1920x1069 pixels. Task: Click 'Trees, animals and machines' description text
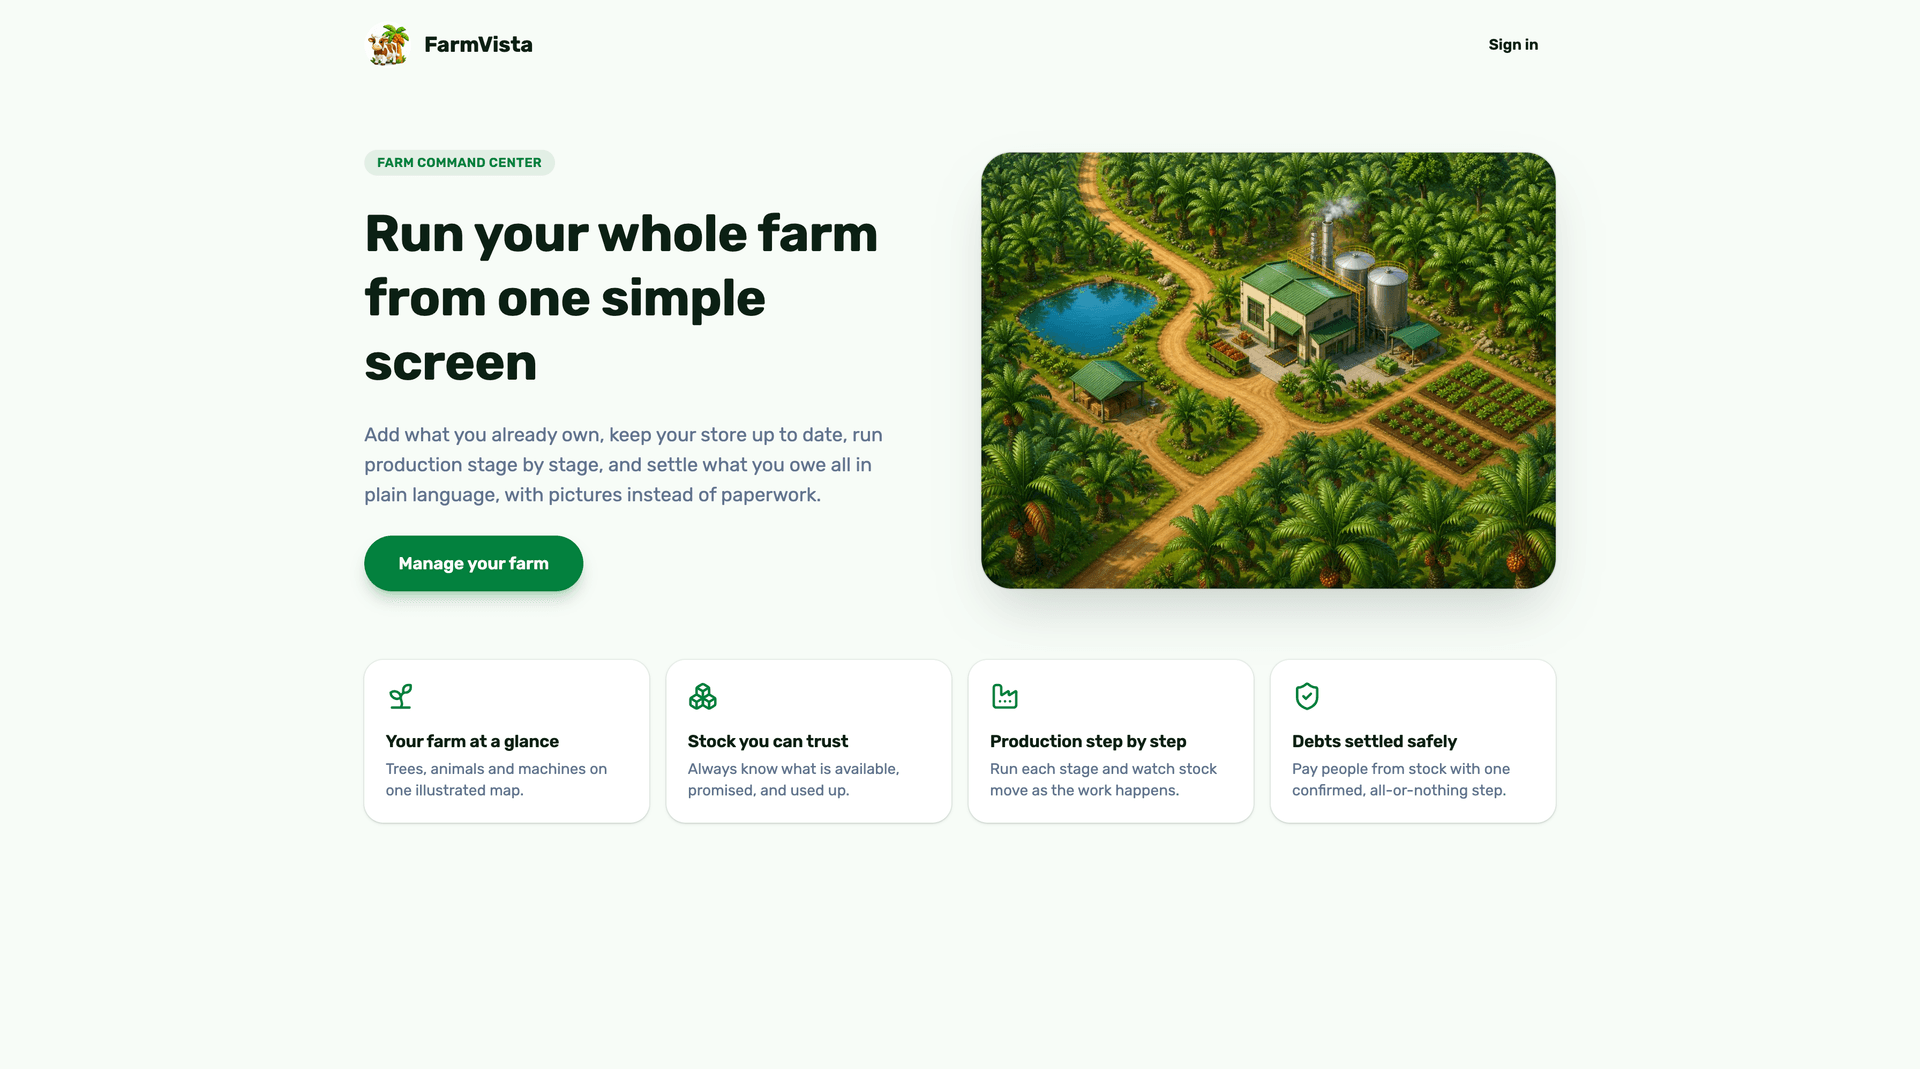tap(496, 779)
